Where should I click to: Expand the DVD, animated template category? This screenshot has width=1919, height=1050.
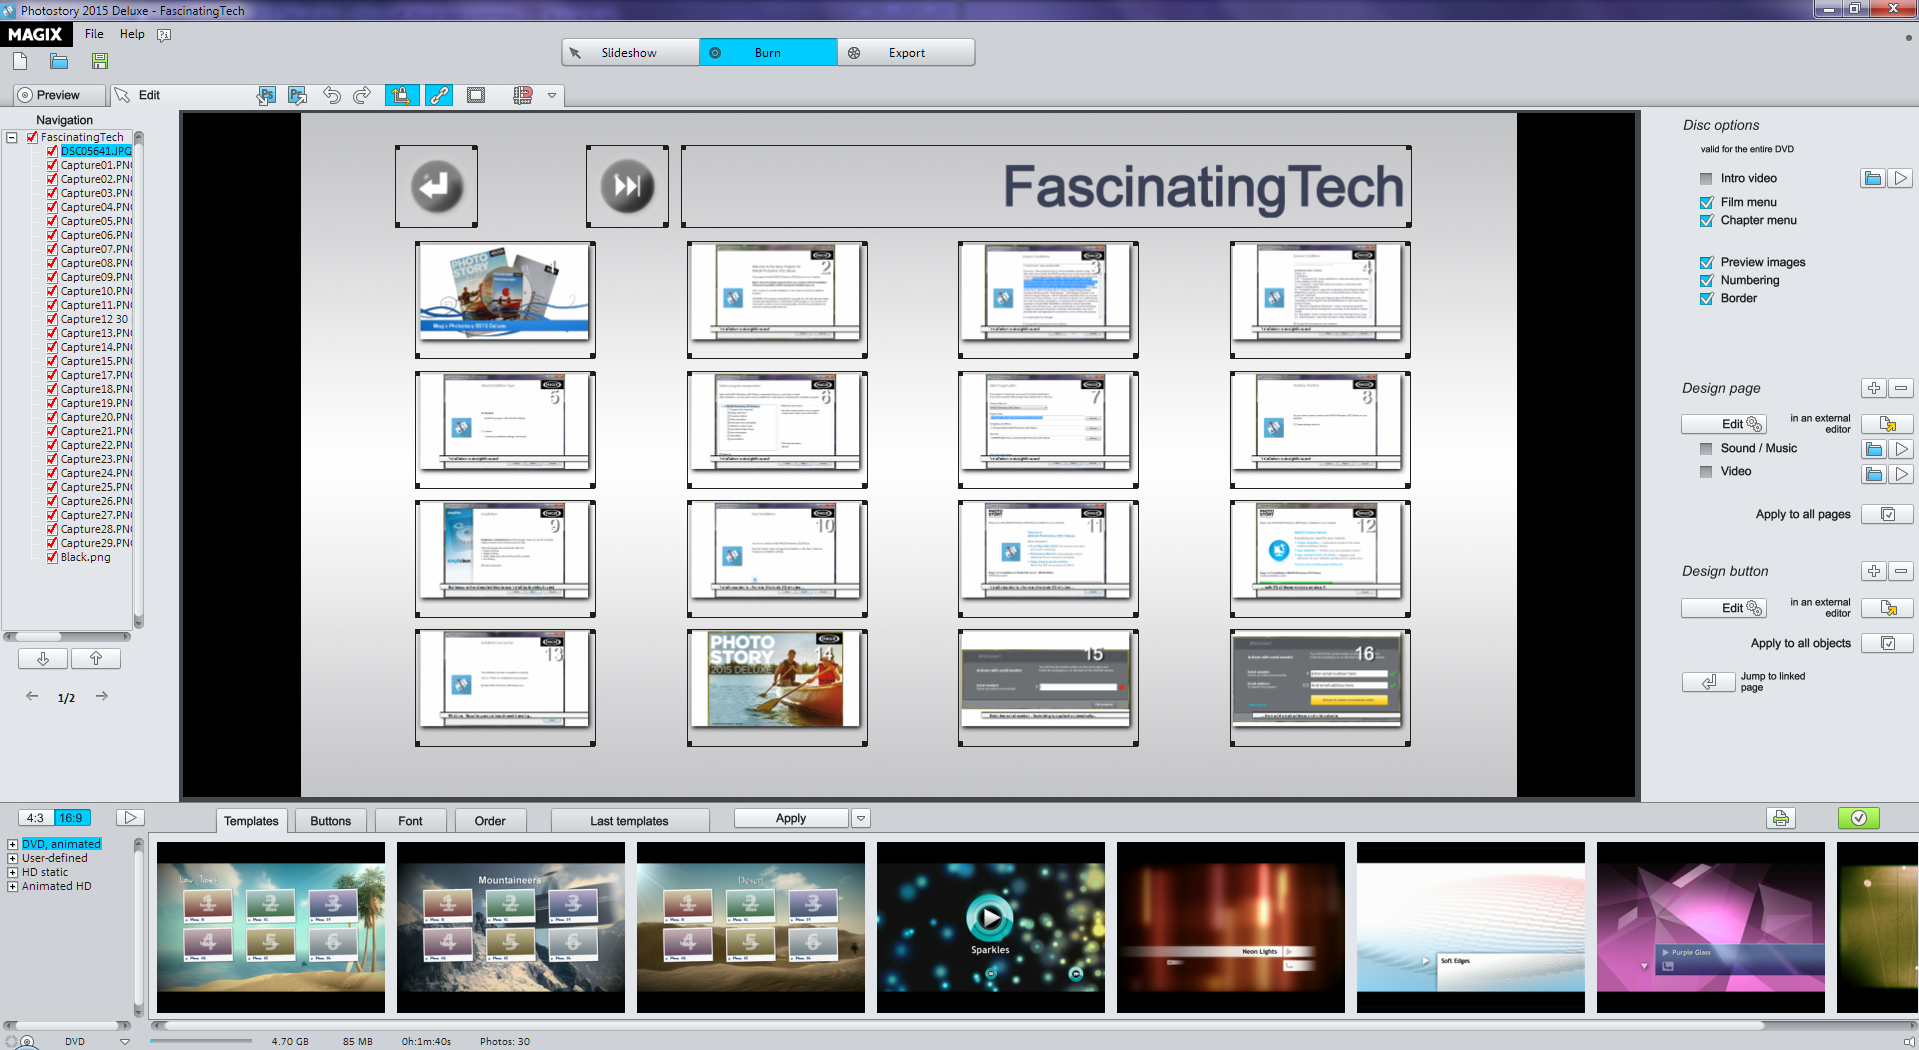coord(13,845)
